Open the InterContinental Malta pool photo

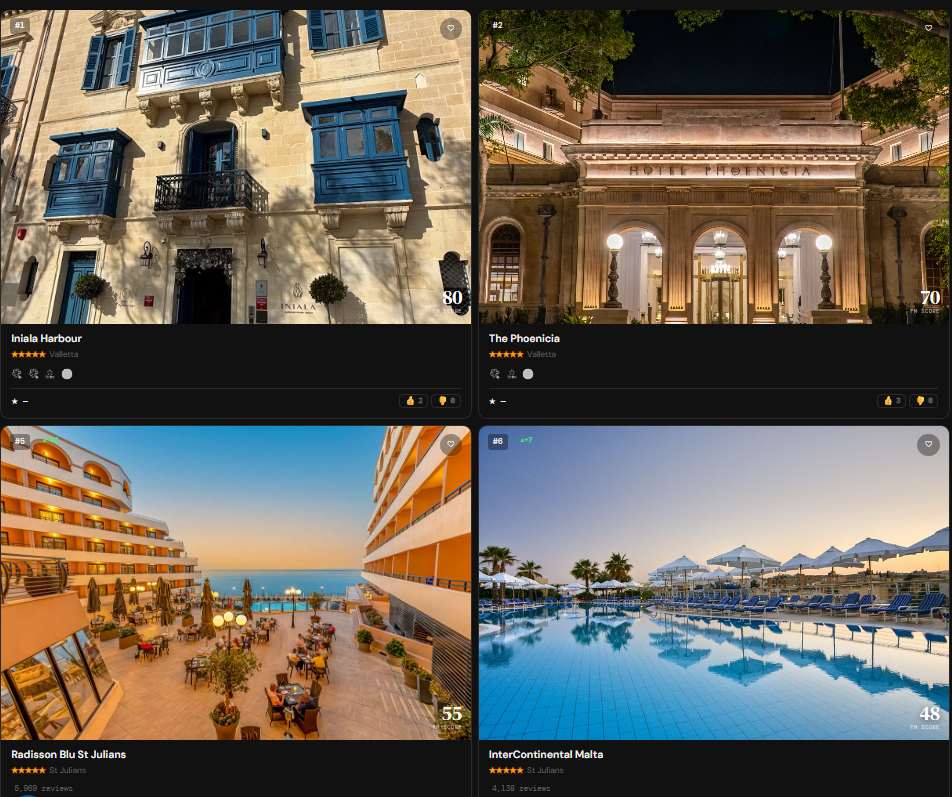(x=713, y=583)
